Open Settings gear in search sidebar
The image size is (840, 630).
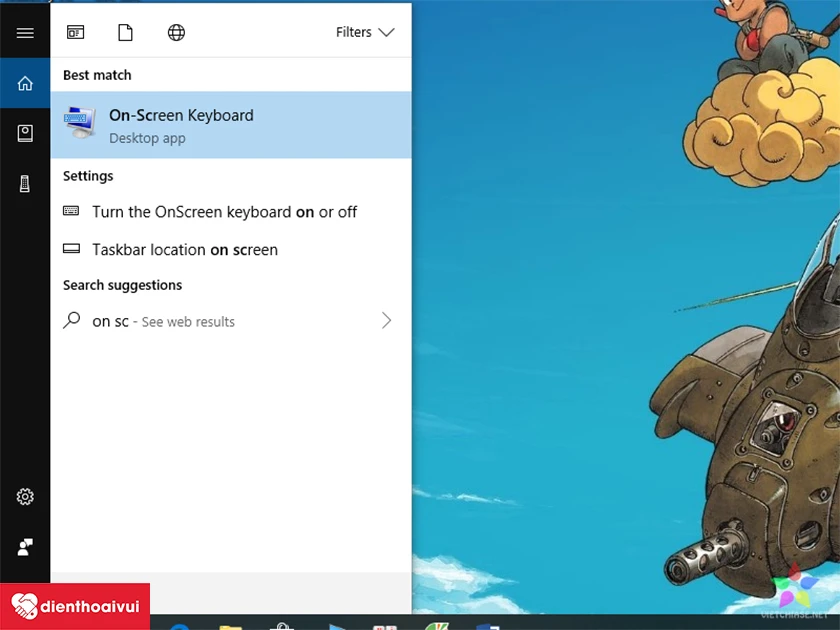(25, 497)
